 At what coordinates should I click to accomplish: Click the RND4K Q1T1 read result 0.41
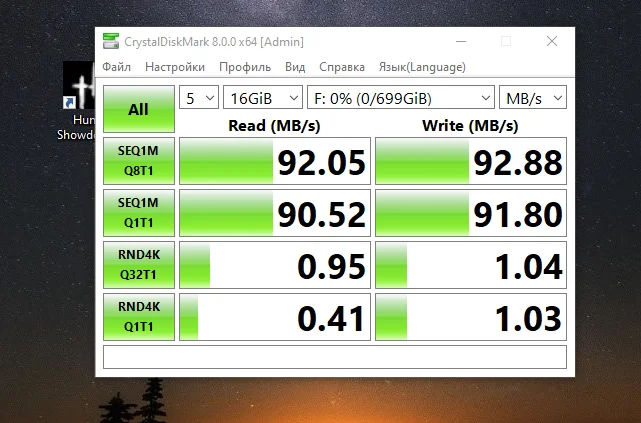click(275, 317)
